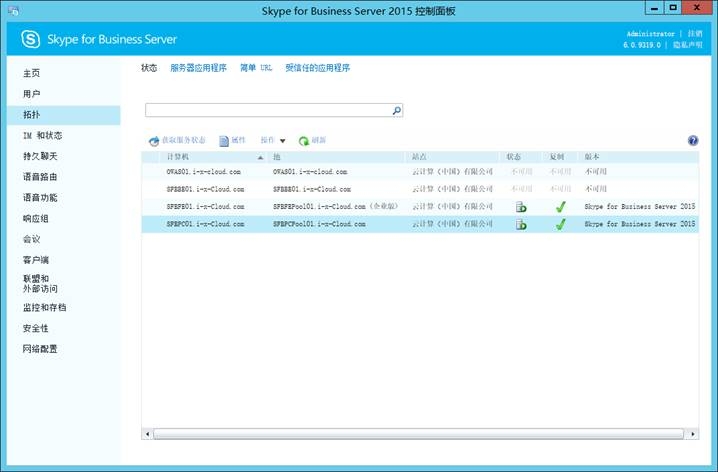The width and height of the screenshot is (718, 472).
Task: Close the control panel window
Action: coord(697,8)
